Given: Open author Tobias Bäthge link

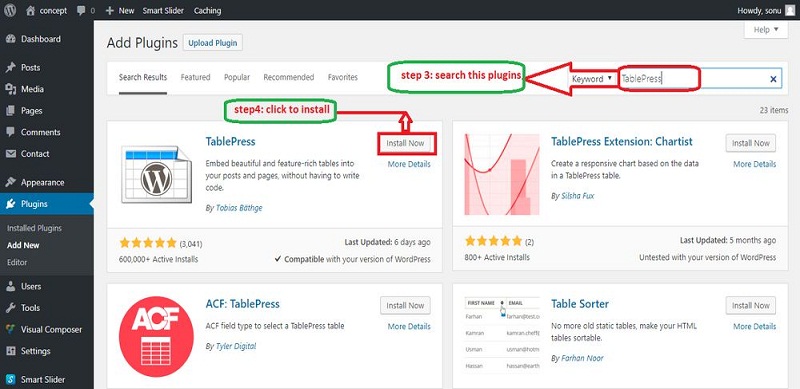Looking at the screenshot, I should click(x=239, y=208).
